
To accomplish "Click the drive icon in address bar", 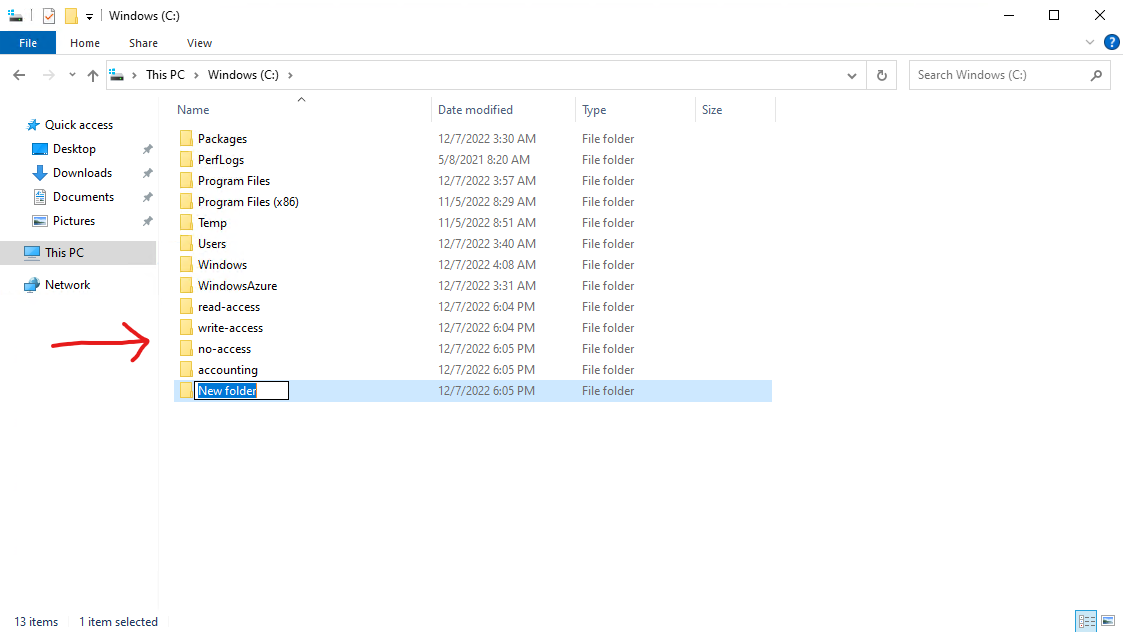I will point(117,75).
